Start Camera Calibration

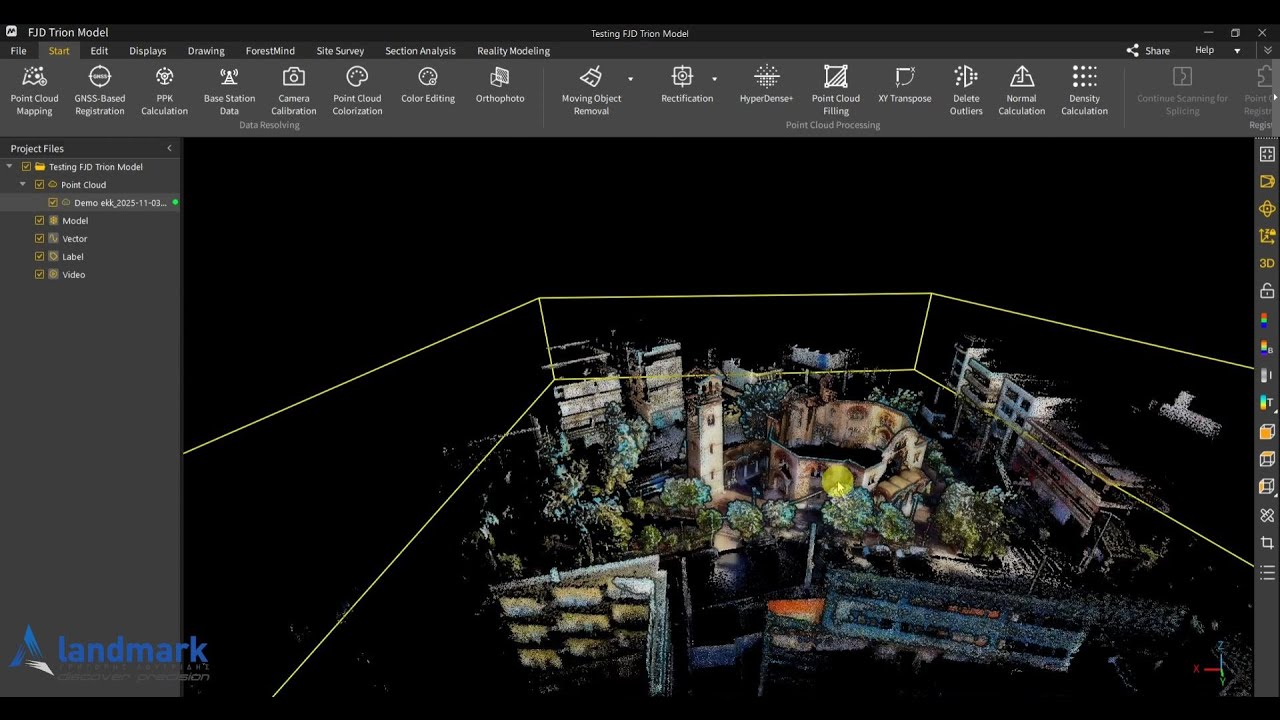(x=294, y=91)
